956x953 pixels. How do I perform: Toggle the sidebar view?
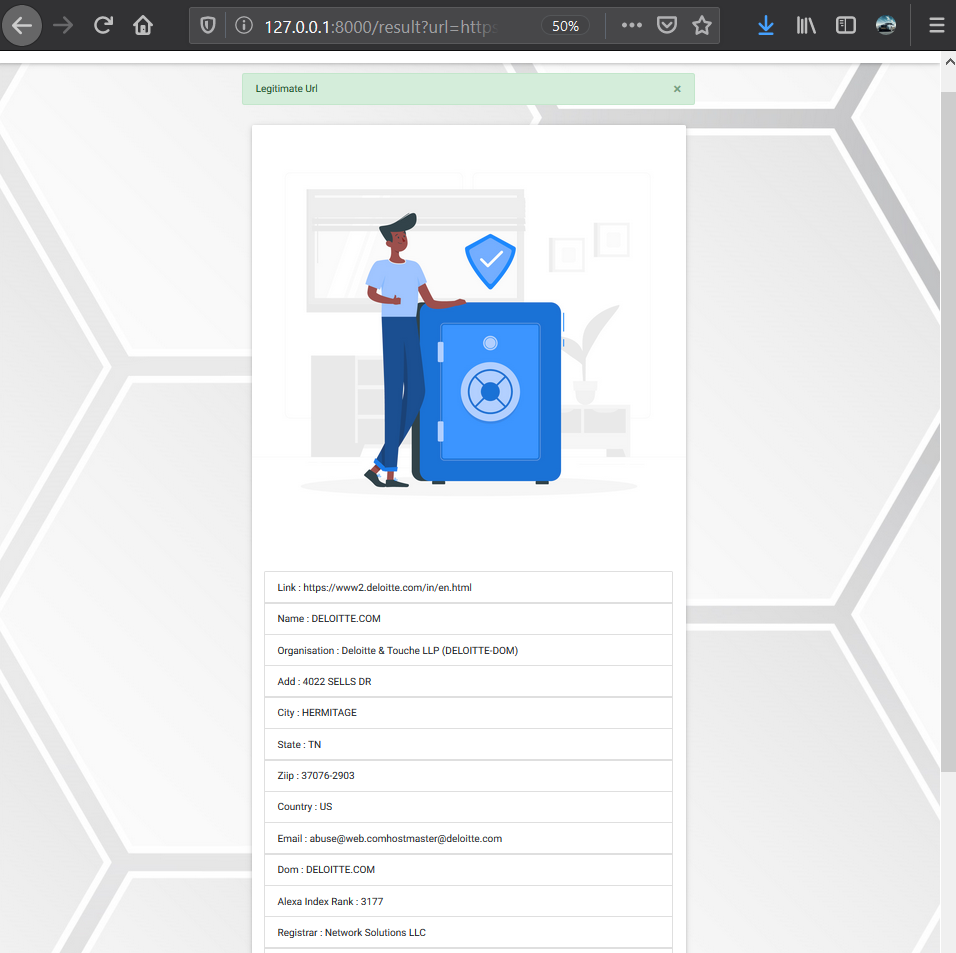[x=846, y=26]
